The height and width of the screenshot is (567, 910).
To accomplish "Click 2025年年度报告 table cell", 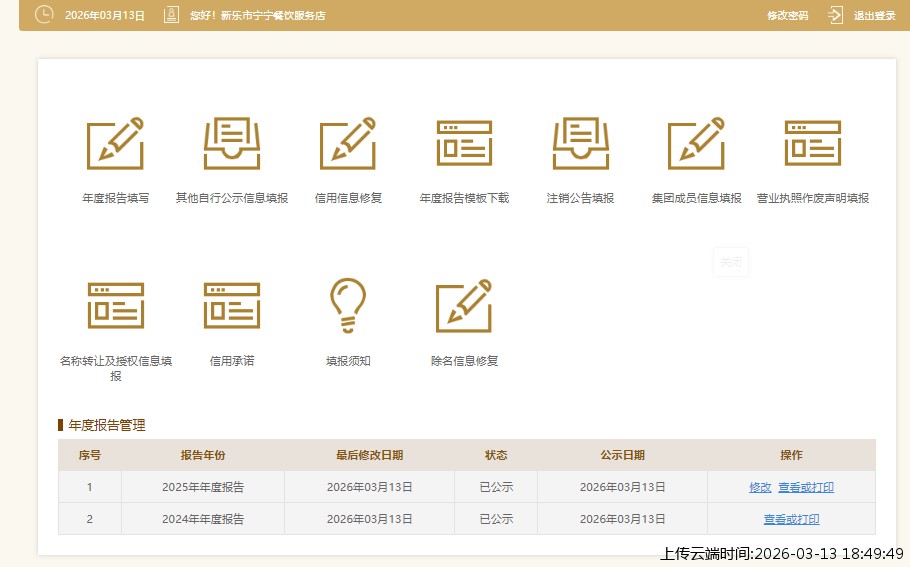I will coord(203,487).
